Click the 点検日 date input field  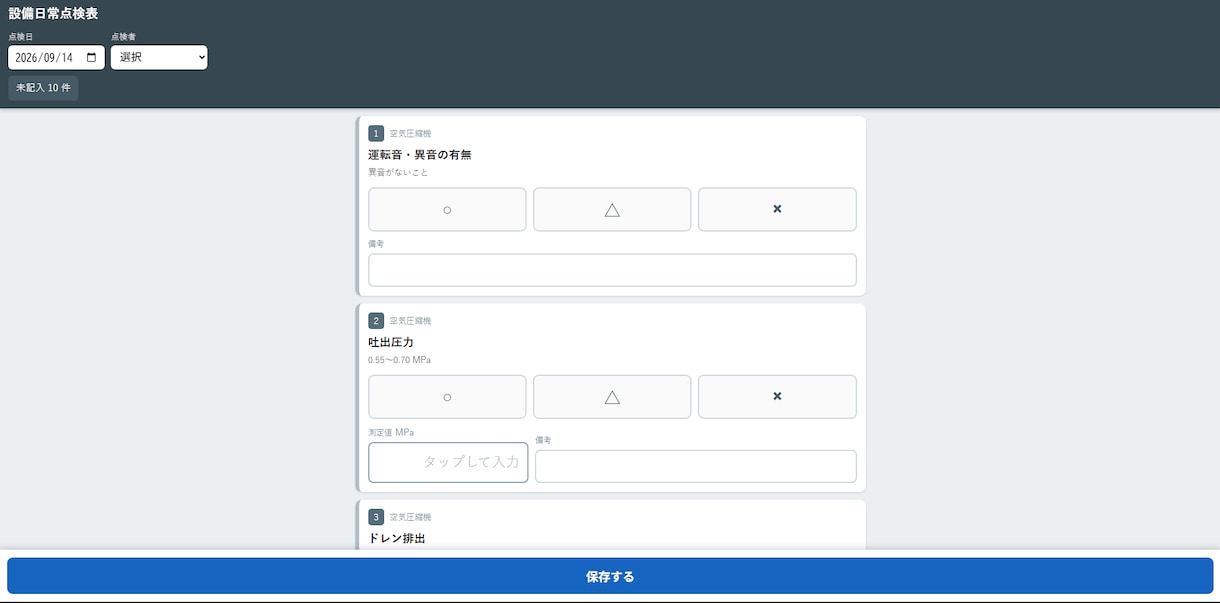click(x=56, y=58)
